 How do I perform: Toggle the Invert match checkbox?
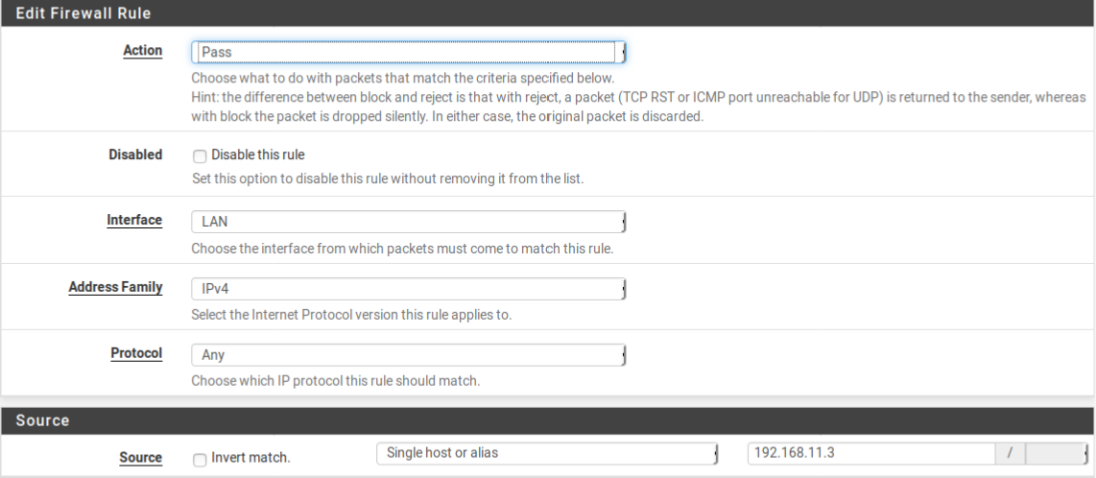tap(197, 458)
